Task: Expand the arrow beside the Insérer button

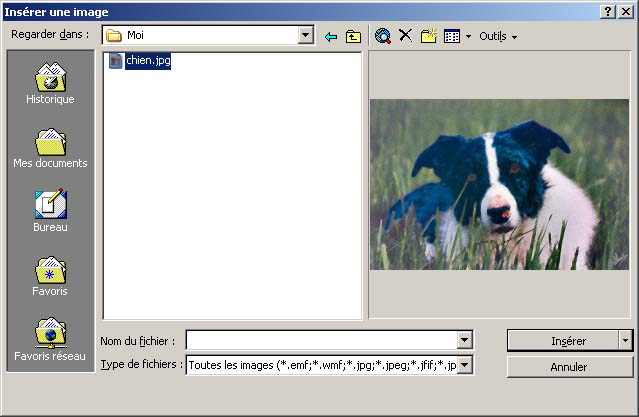Action: pos(626,341)
